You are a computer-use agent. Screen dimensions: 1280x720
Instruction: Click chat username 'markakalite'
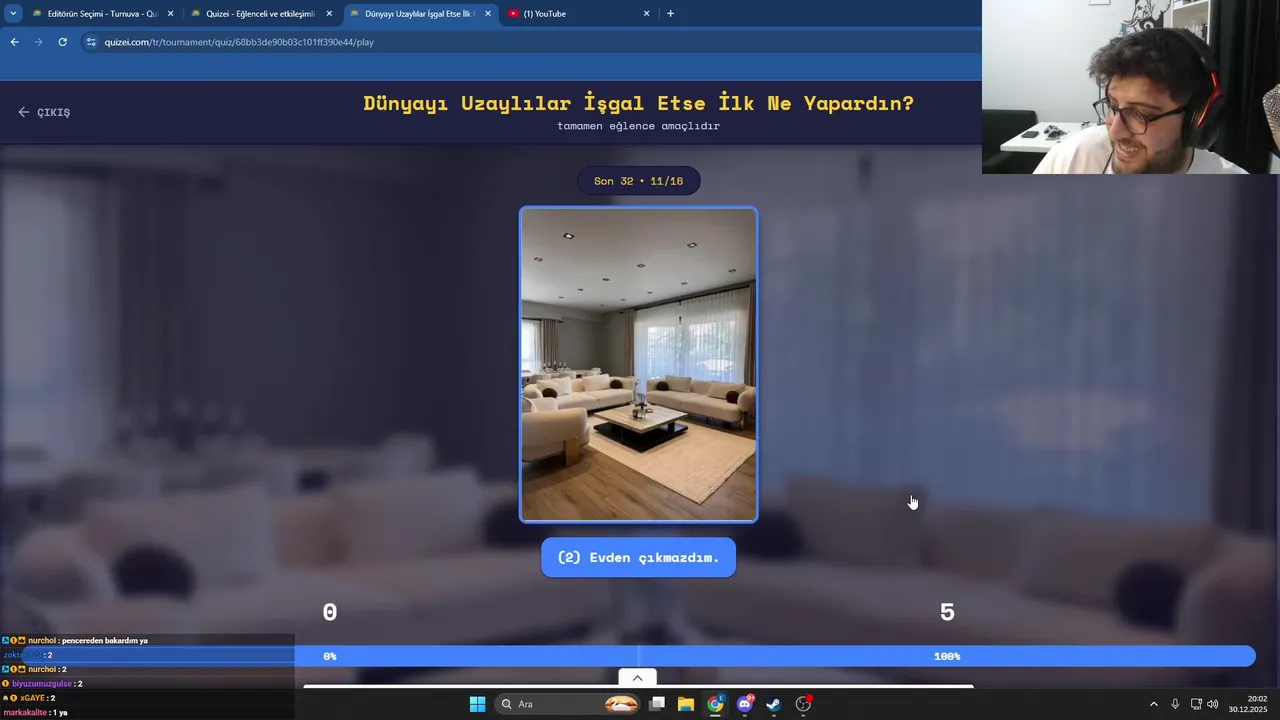(26, 712)
